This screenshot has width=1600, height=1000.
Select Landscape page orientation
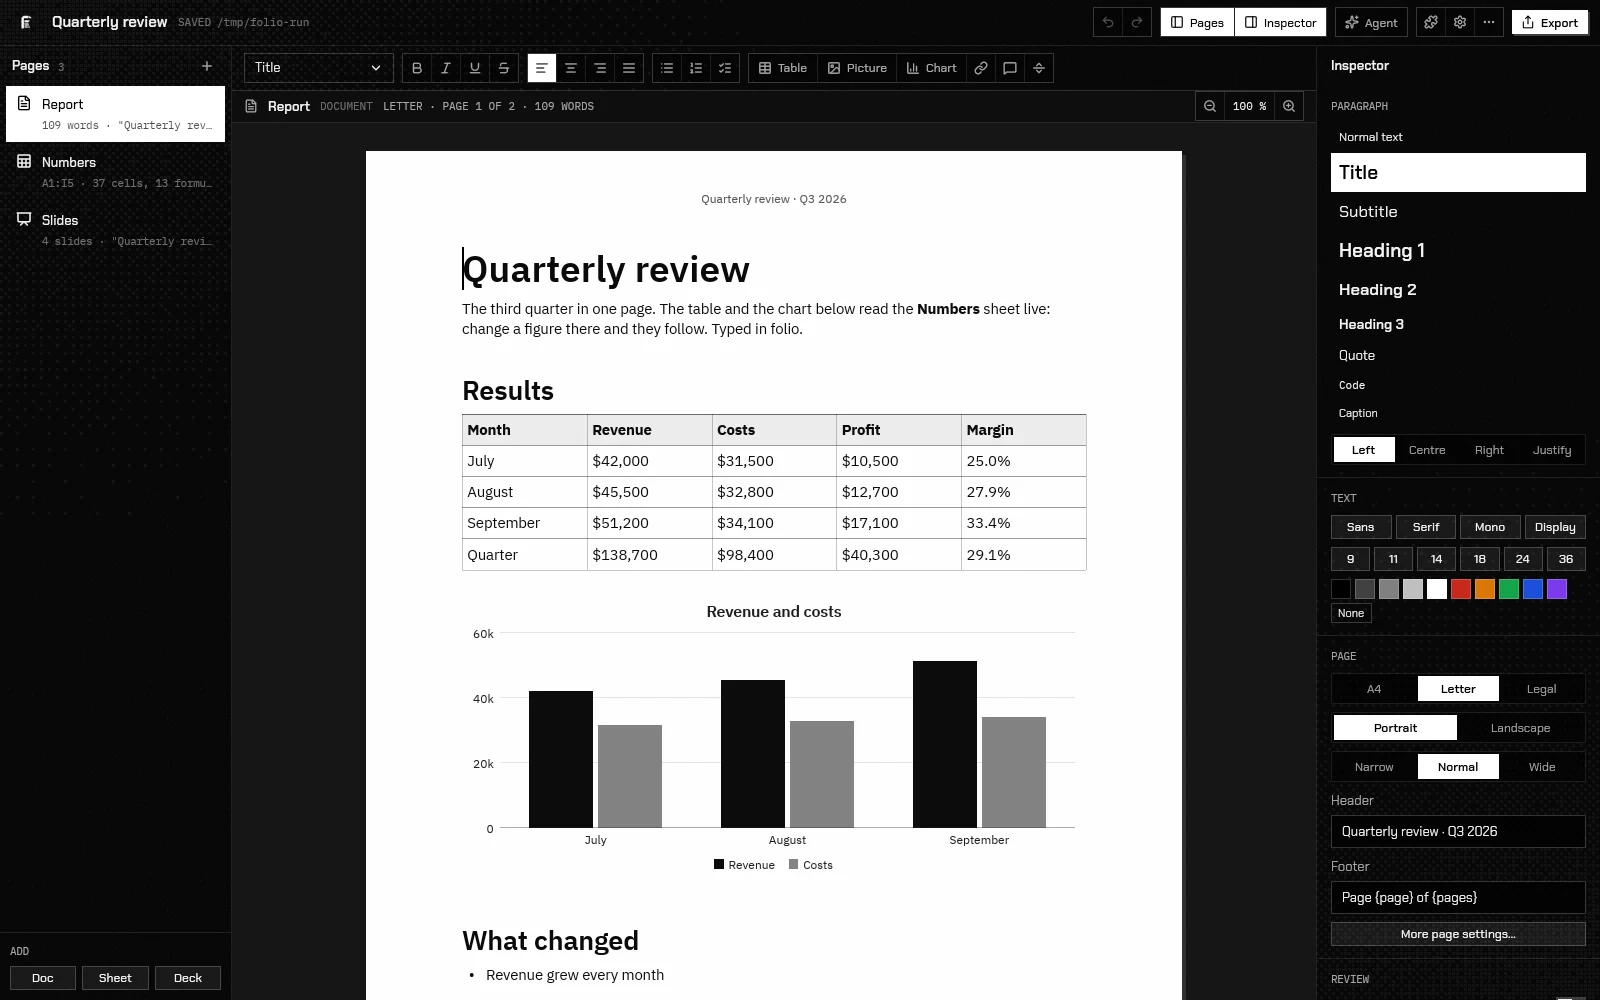[x=1520, y=728]
